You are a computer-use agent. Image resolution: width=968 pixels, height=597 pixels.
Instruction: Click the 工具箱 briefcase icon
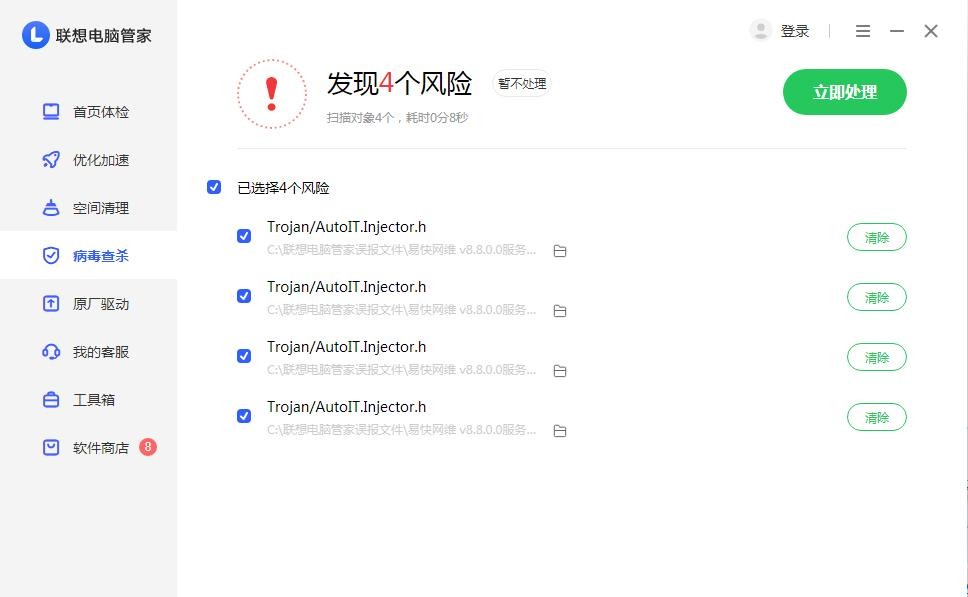point(51,399)
